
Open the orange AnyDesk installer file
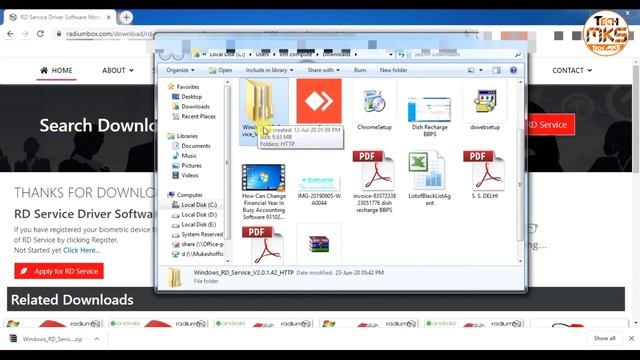coord(319,101)
